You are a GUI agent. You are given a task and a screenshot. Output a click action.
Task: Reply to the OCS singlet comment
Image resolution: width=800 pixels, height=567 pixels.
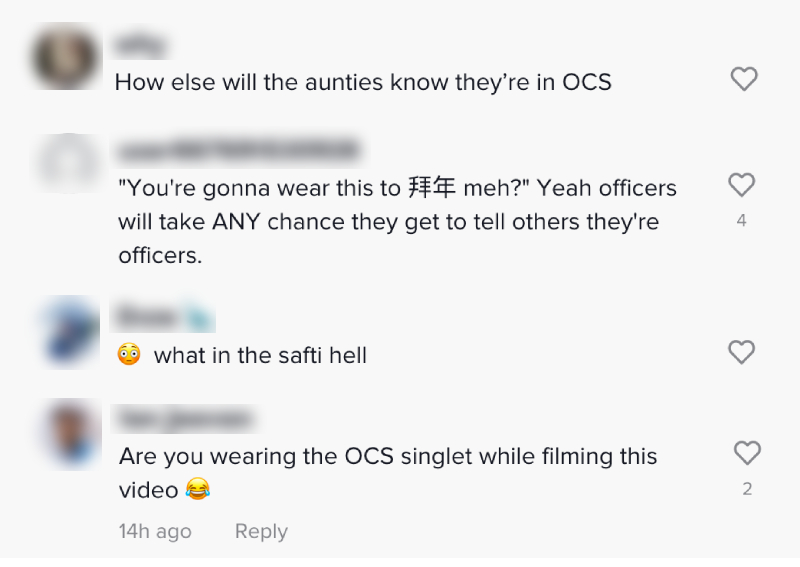[261, 532]
